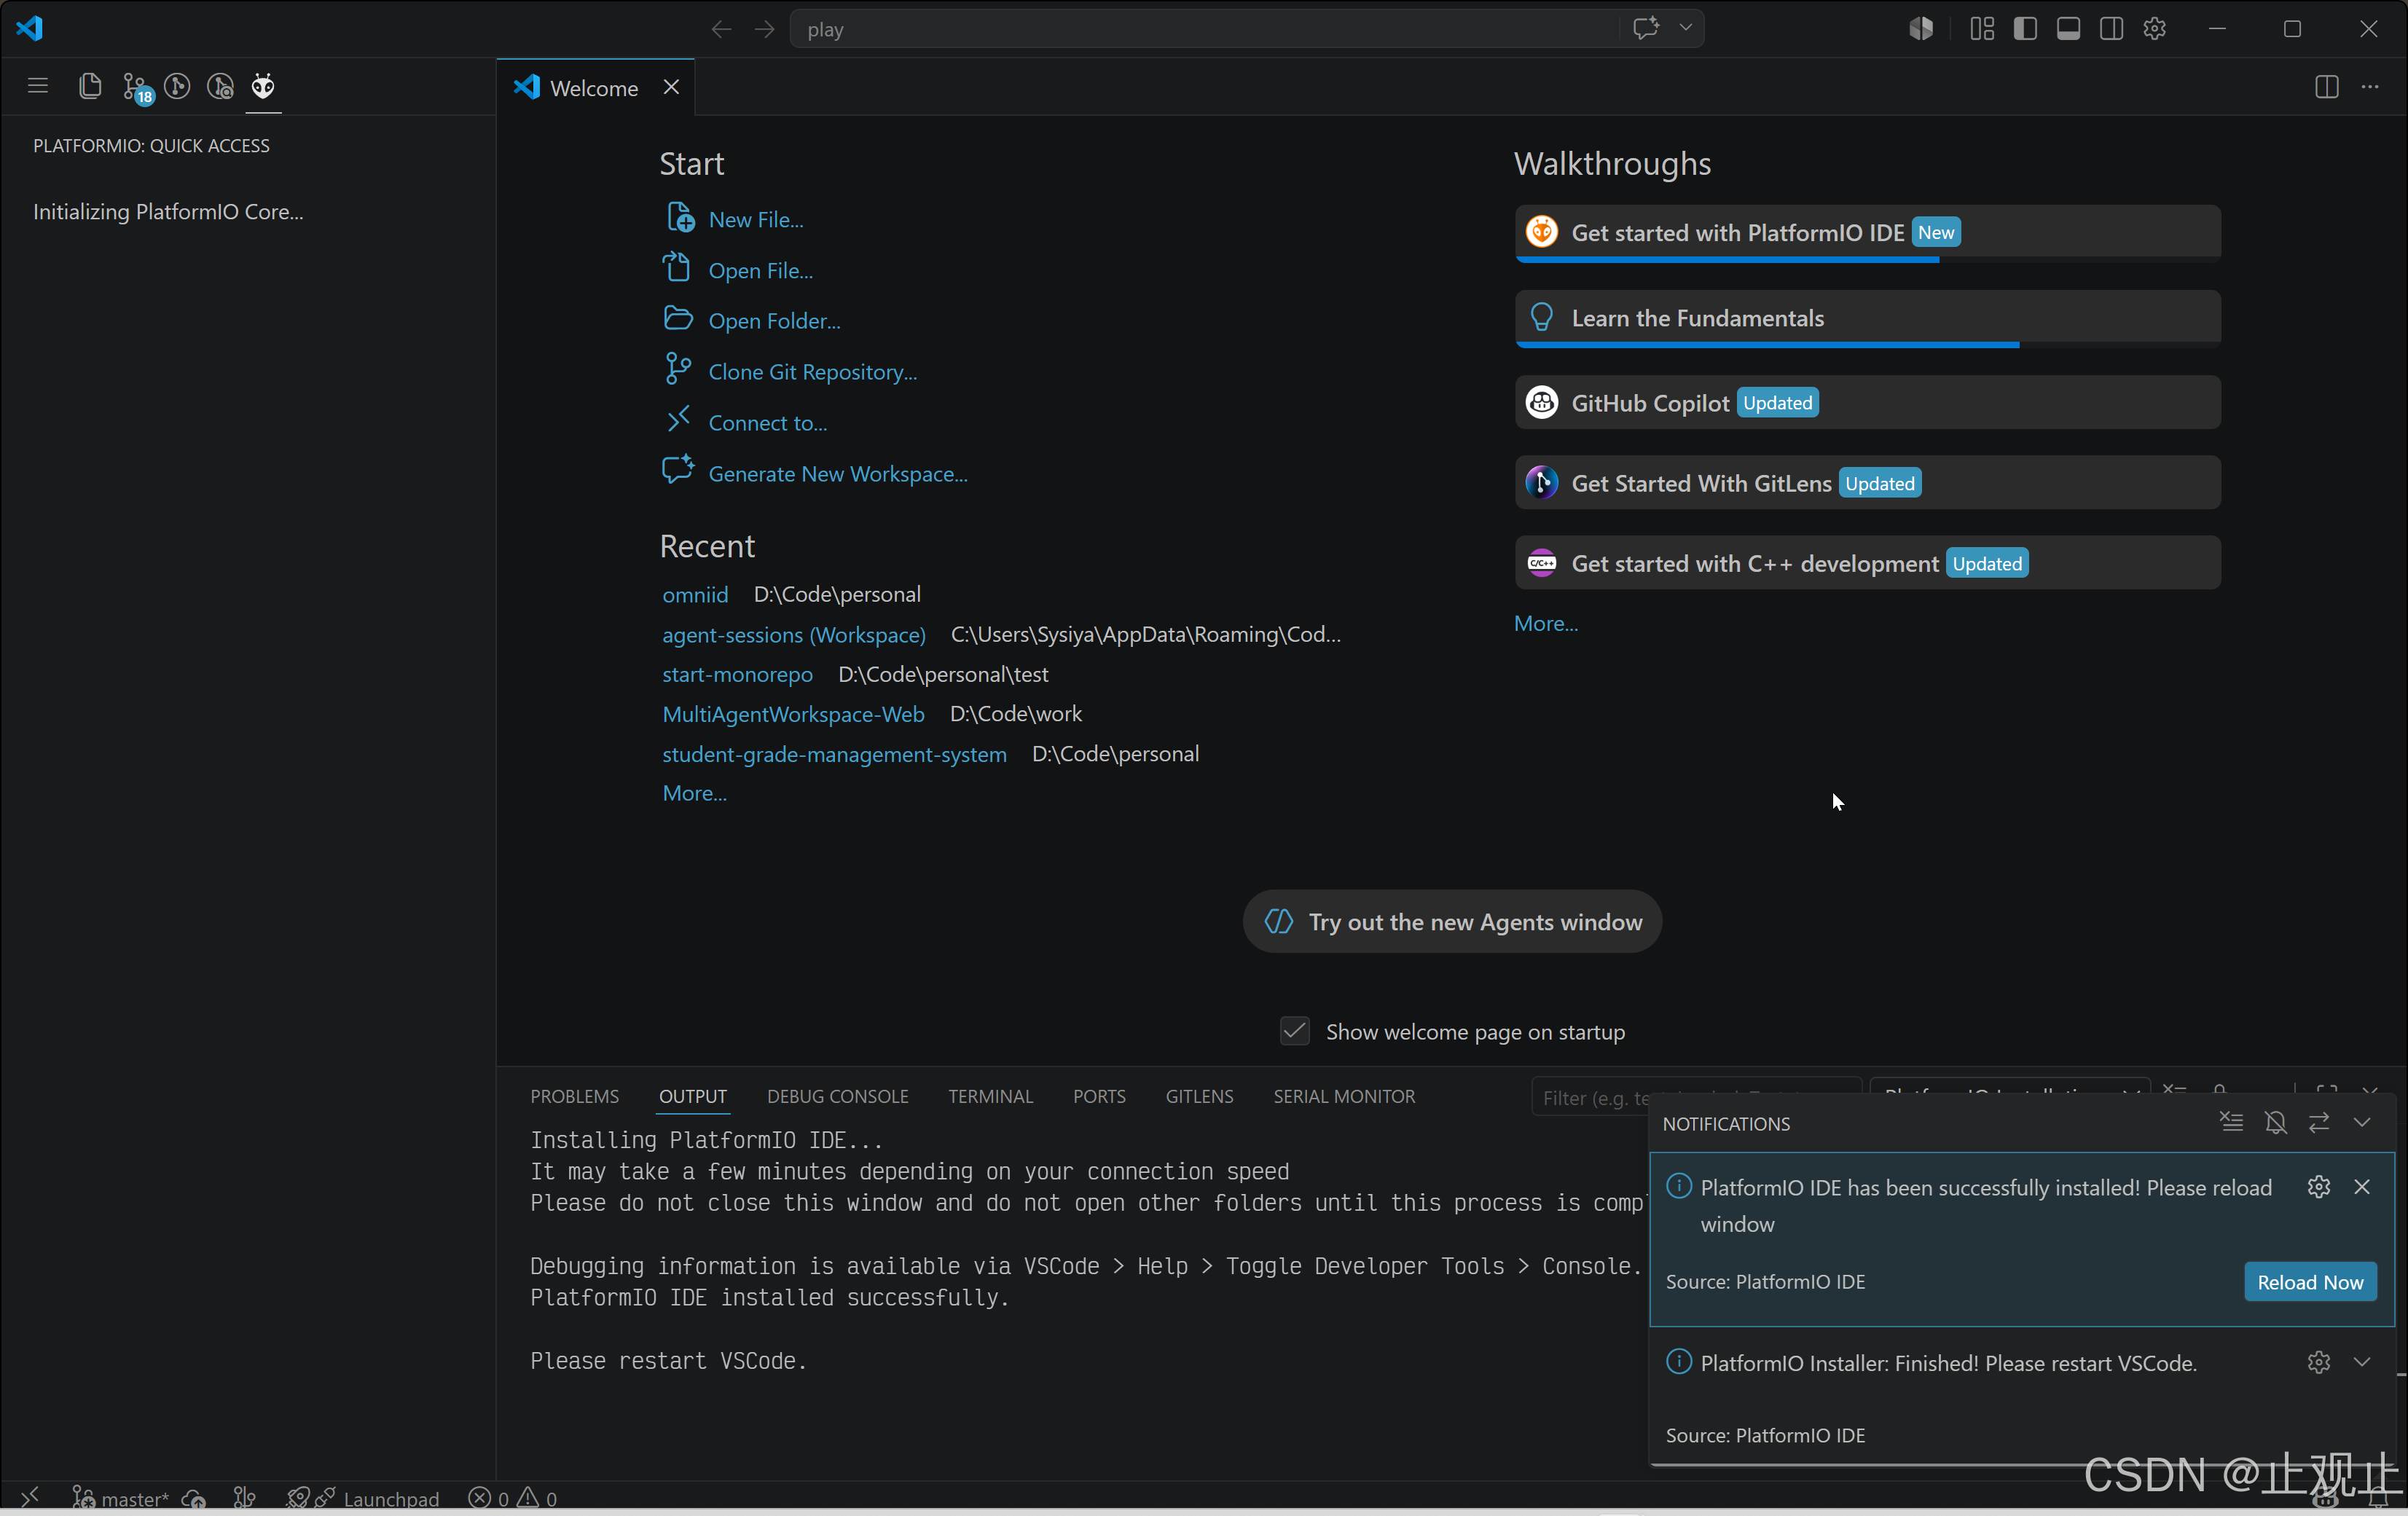The image size is (2408, 1516).
Task: Open the Customize Layout icon
Action: [x=1982, y=28]
